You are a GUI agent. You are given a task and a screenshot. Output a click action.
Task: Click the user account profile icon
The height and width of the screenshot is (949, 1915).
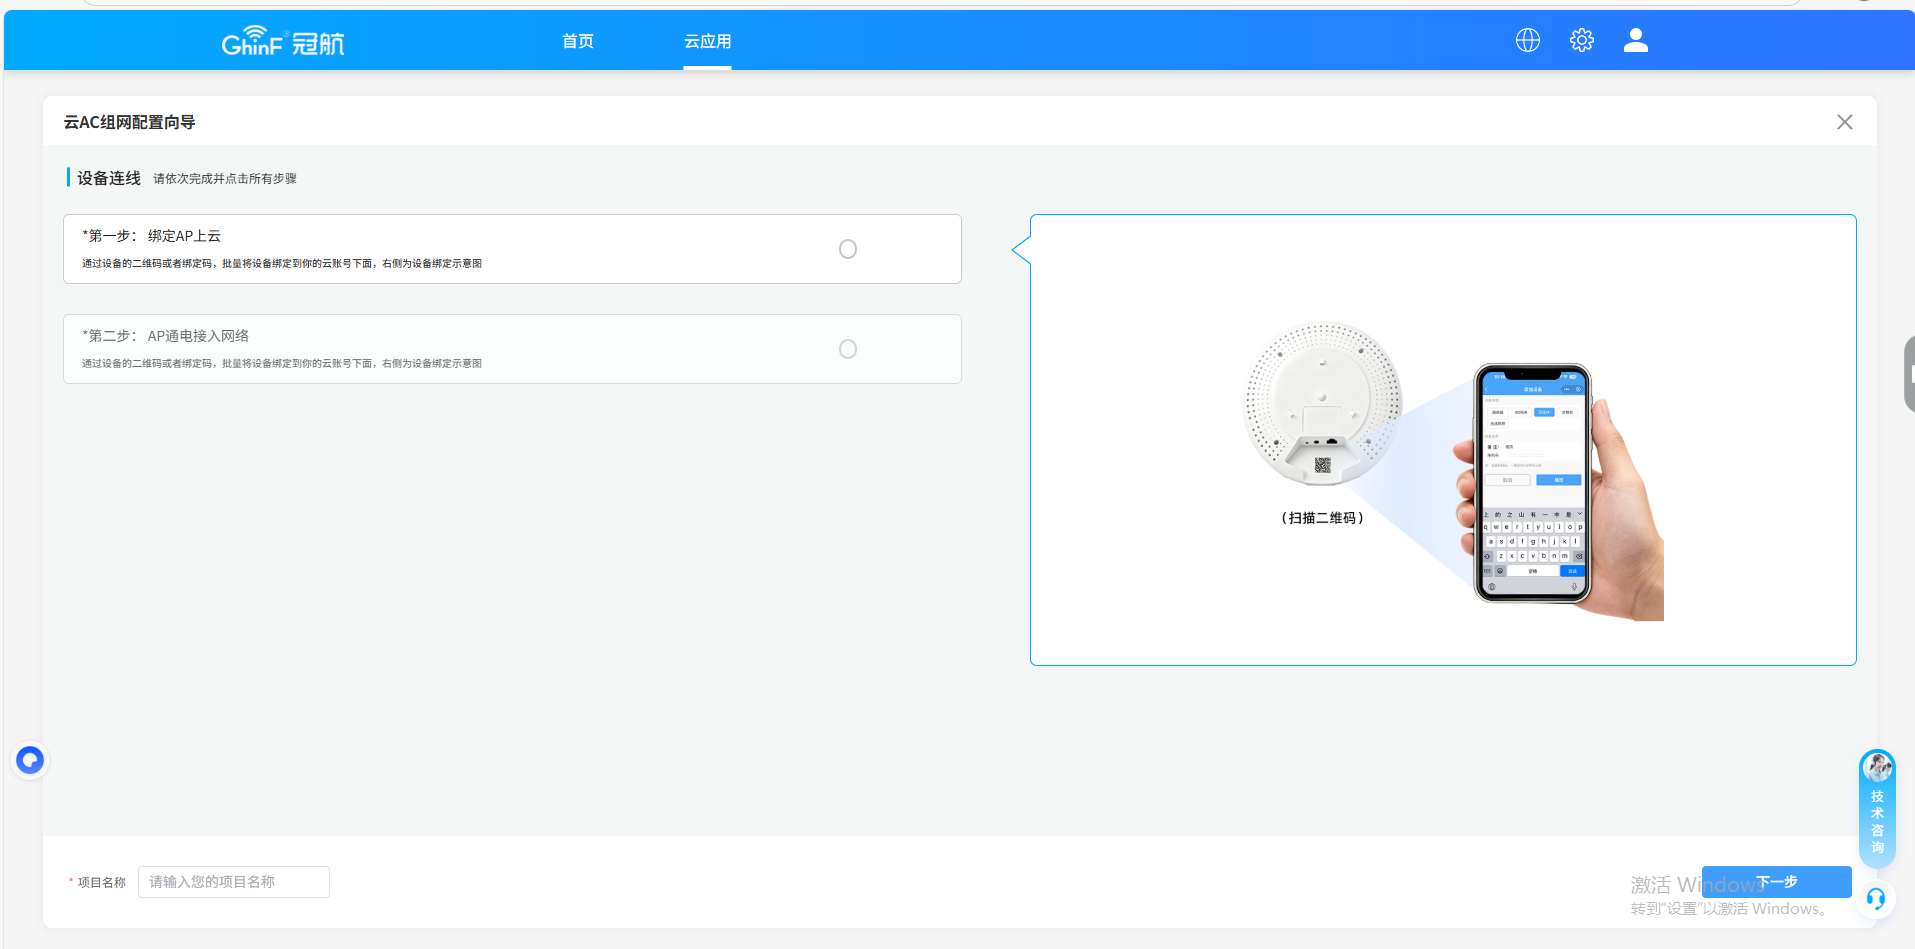(x=1635, y=40)
